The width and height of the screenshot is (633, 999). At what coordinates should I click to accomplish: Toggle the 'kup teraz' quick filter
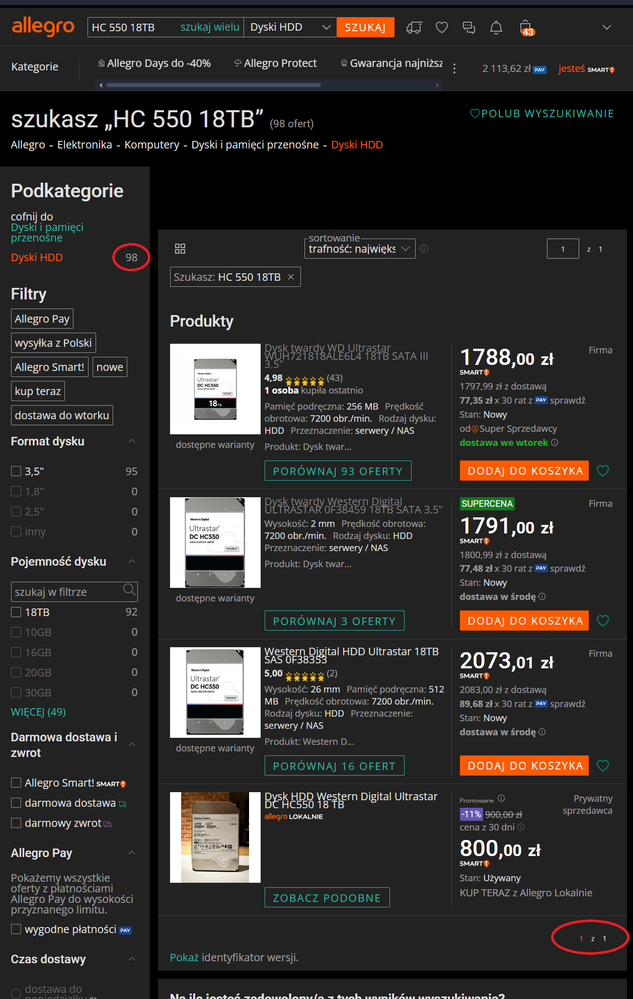38,391
